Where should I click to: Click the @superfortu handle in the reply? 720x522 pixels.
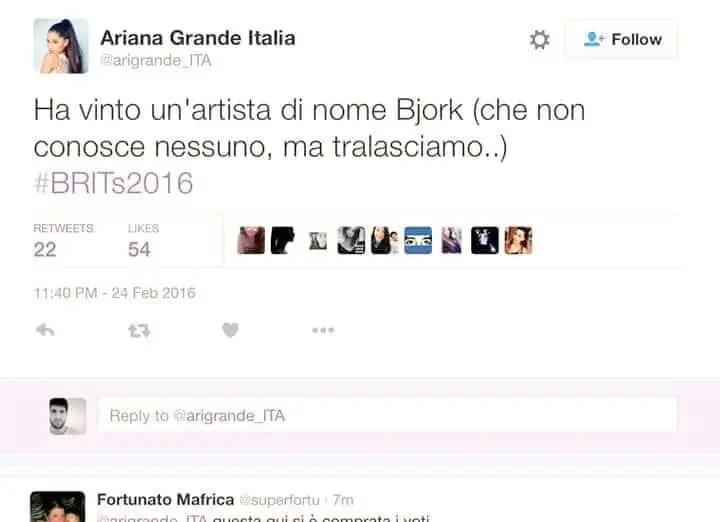[280, 500]
